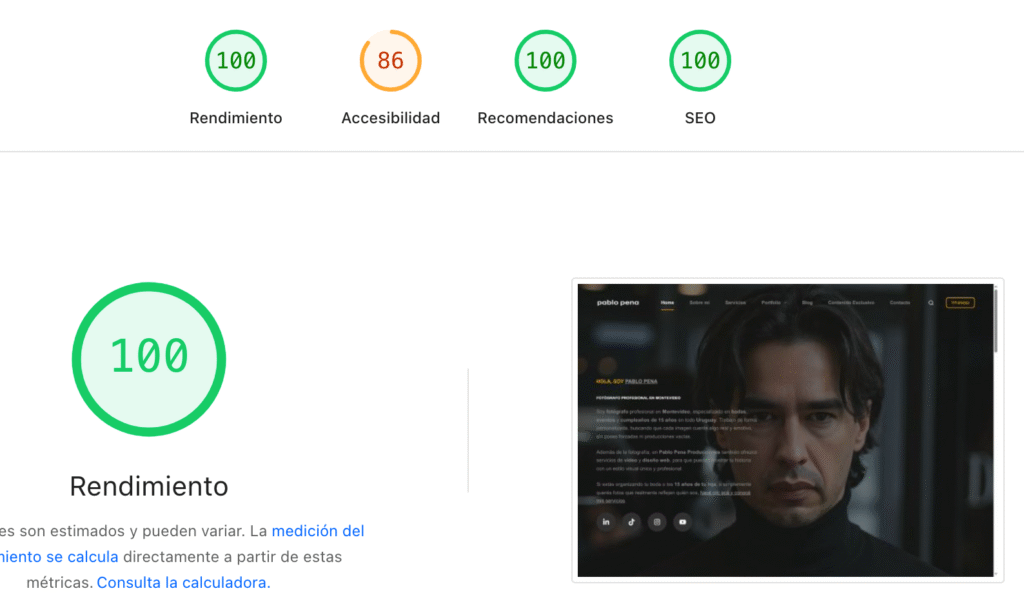The height and width of the screenshot is (613, 1024).
Task: Open the Recomendaciones score gauge
Action: coord(545,61)
